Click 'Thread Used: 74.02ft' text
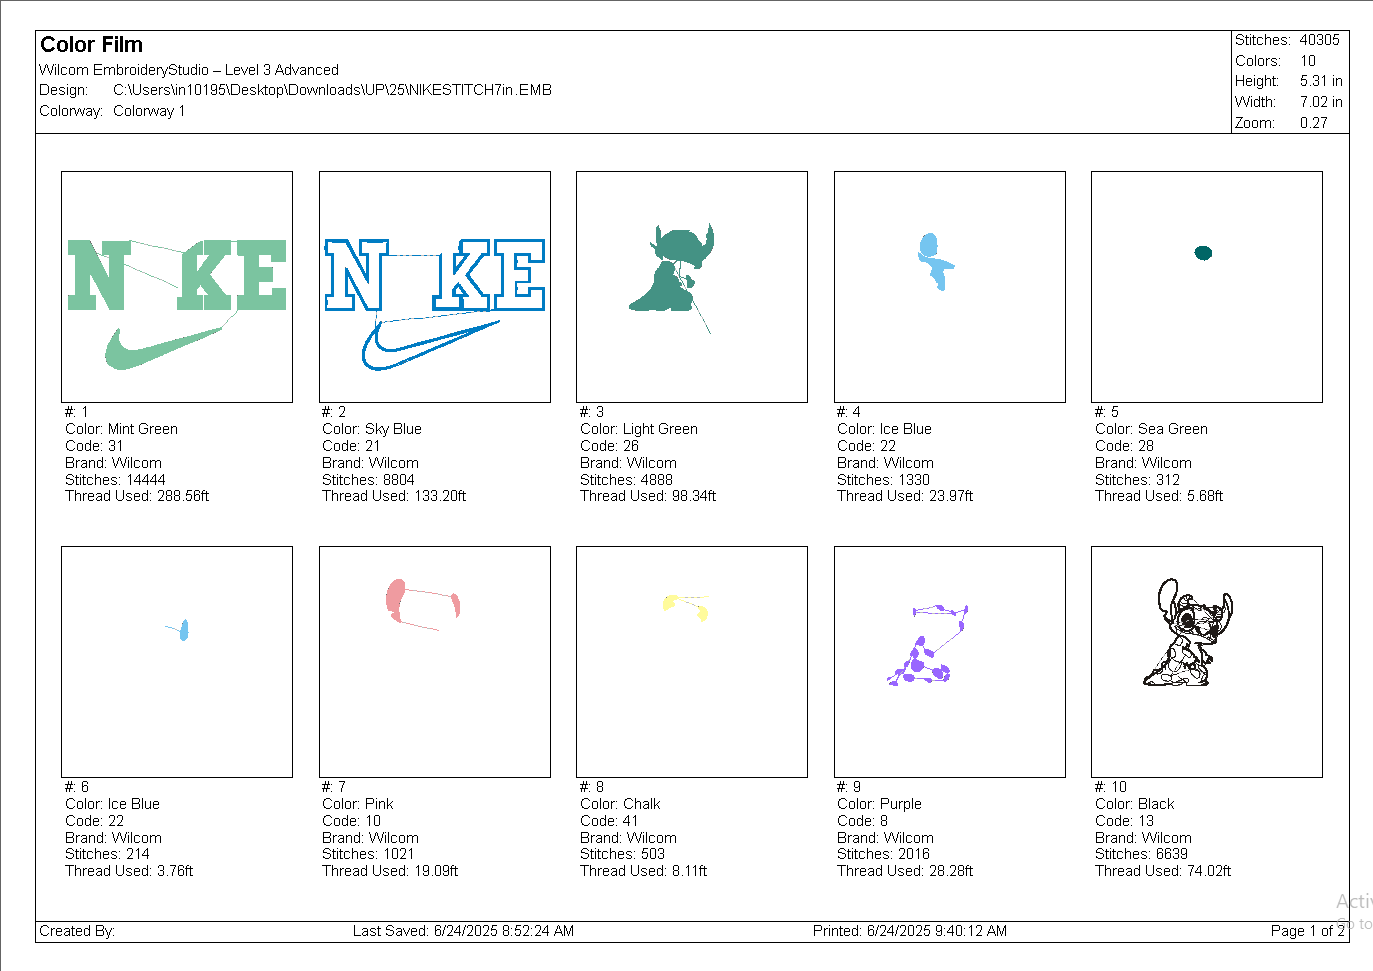The height and width of the screenshot is (971, 1373). pos(1163,871)
